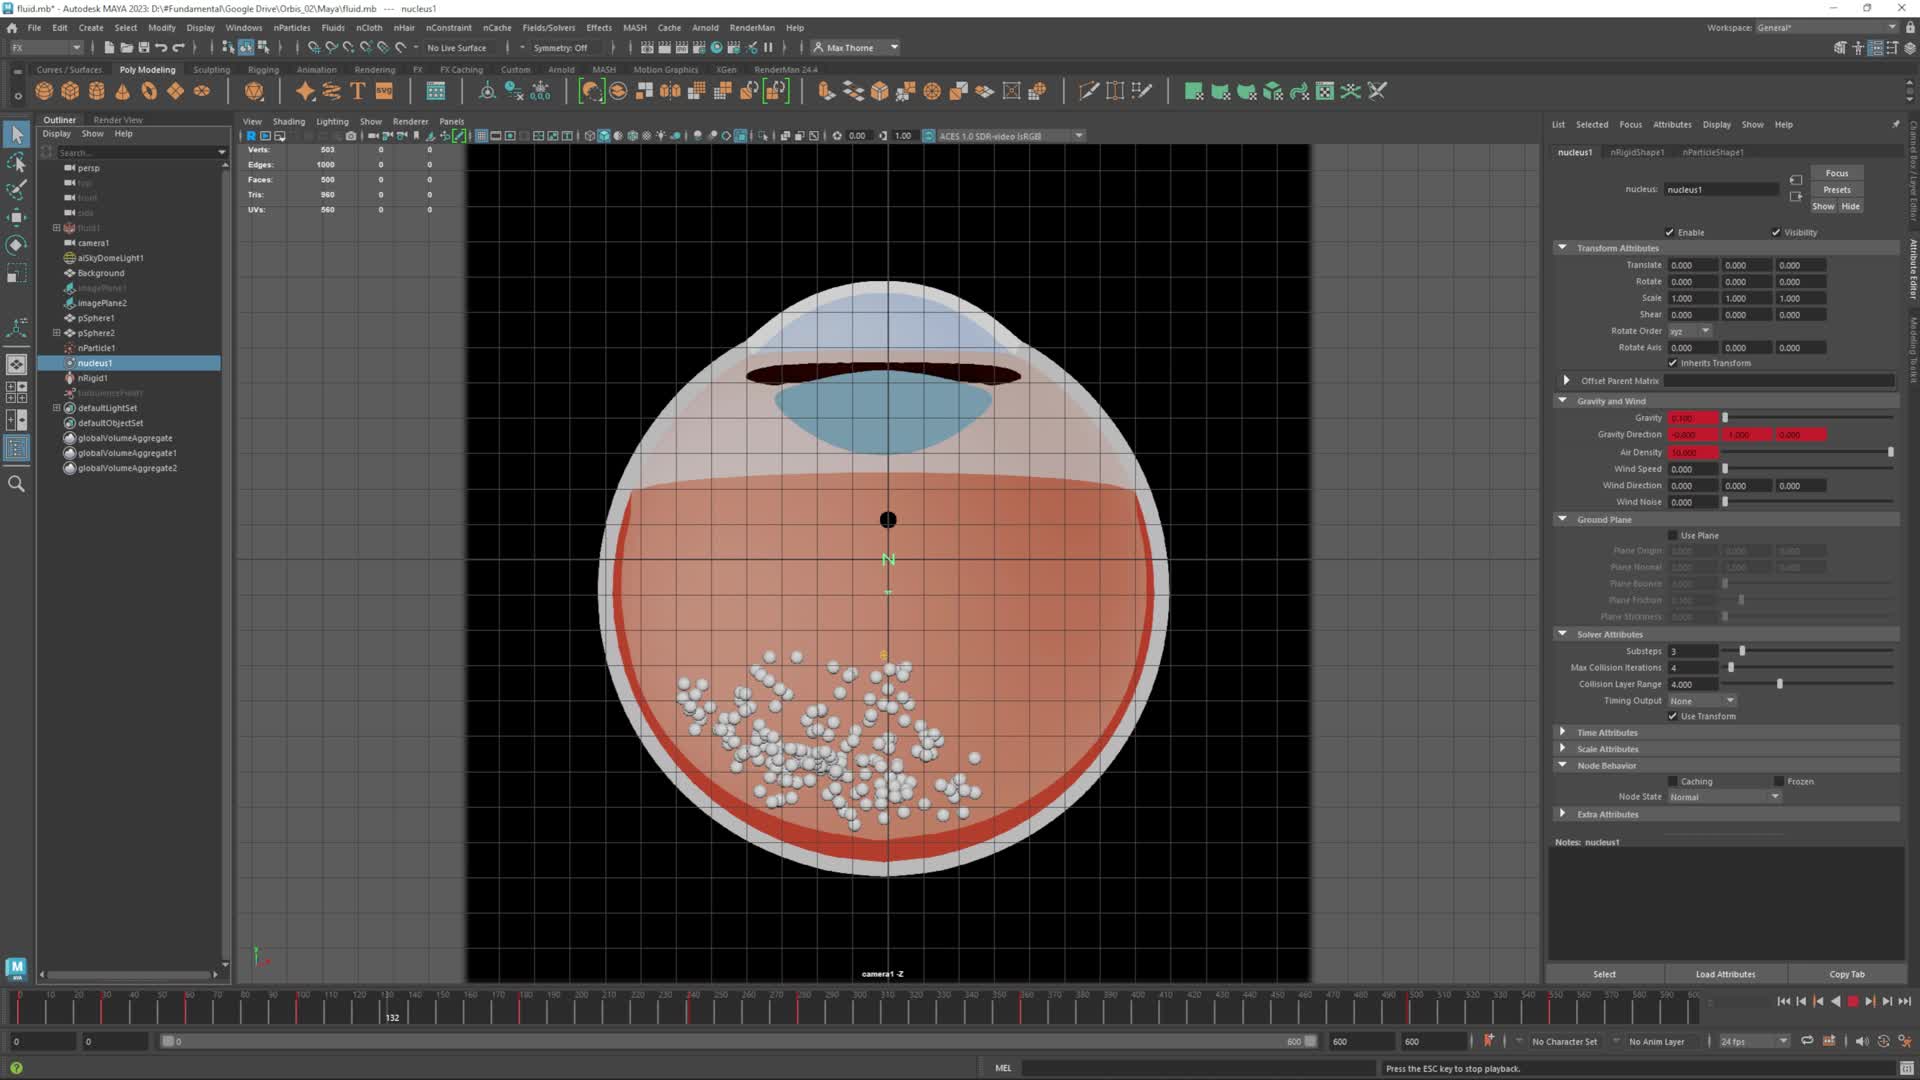Click the polygon type tool icon
Image resolution: width=1920 pixels, height=1080 pixels.
pyautogui.click(x=357, y=91)
